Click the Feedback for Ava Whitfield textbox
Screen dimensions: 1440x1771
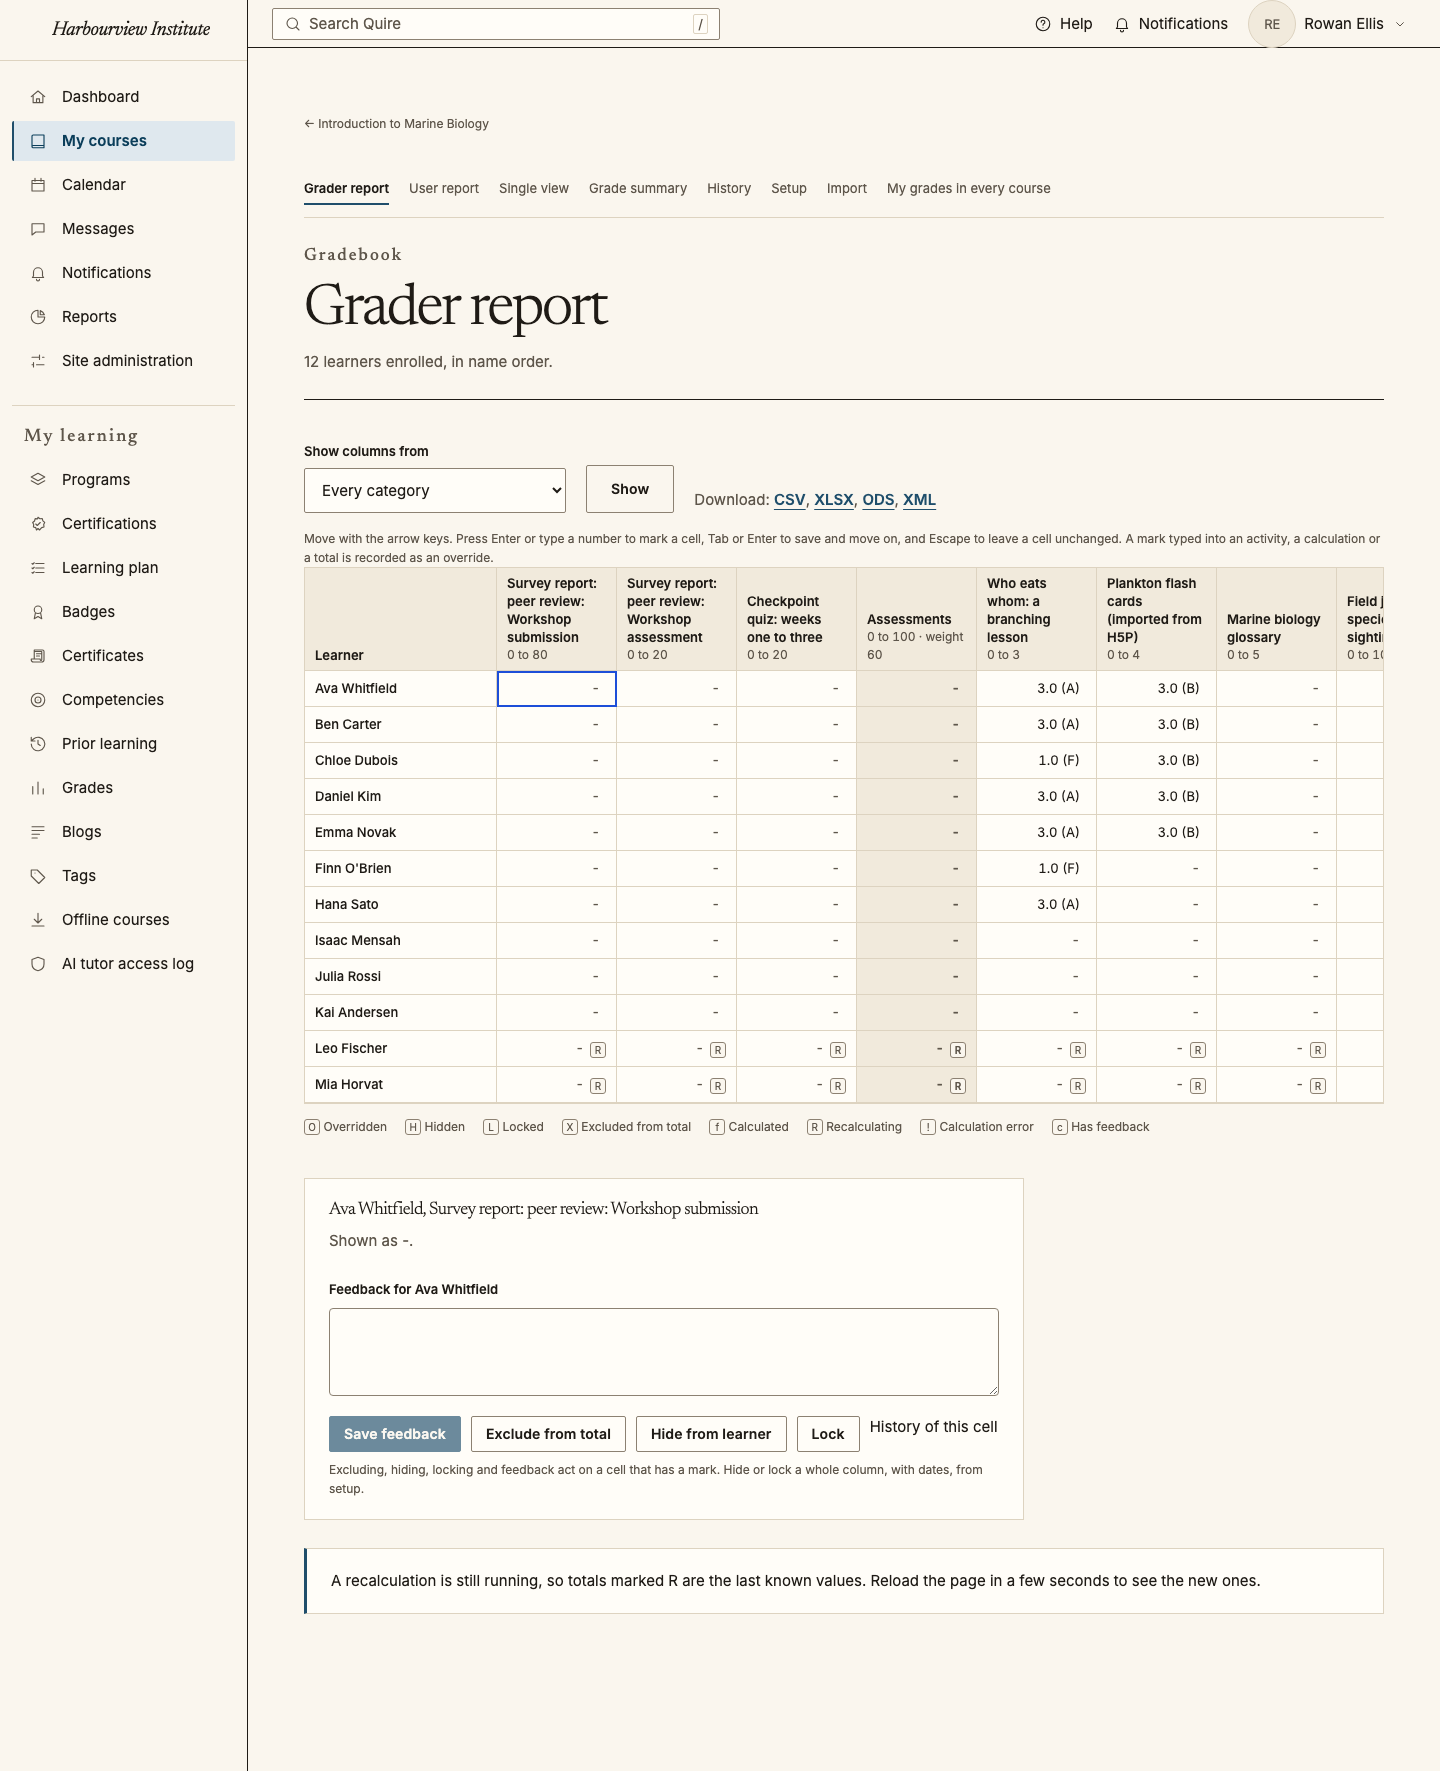pos(664,1352)
